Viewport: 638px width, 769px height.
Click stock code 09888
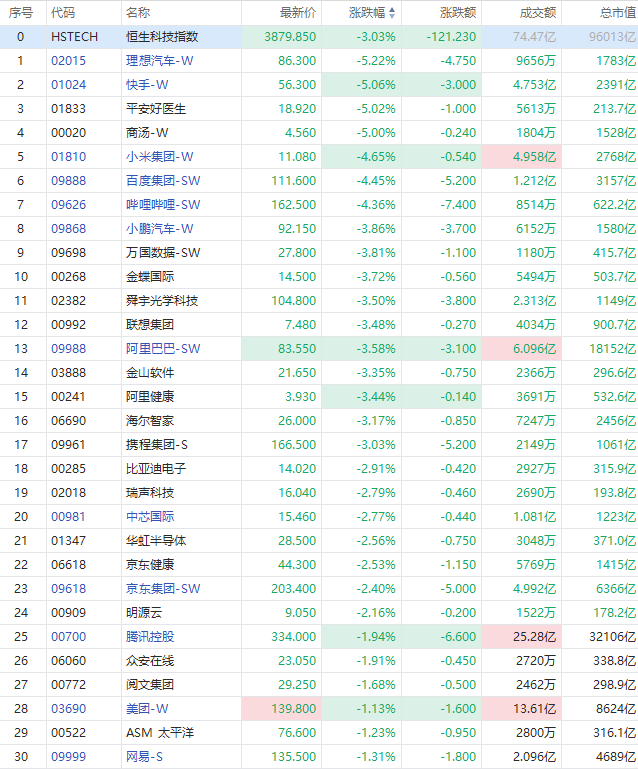[x=68, y=181]
